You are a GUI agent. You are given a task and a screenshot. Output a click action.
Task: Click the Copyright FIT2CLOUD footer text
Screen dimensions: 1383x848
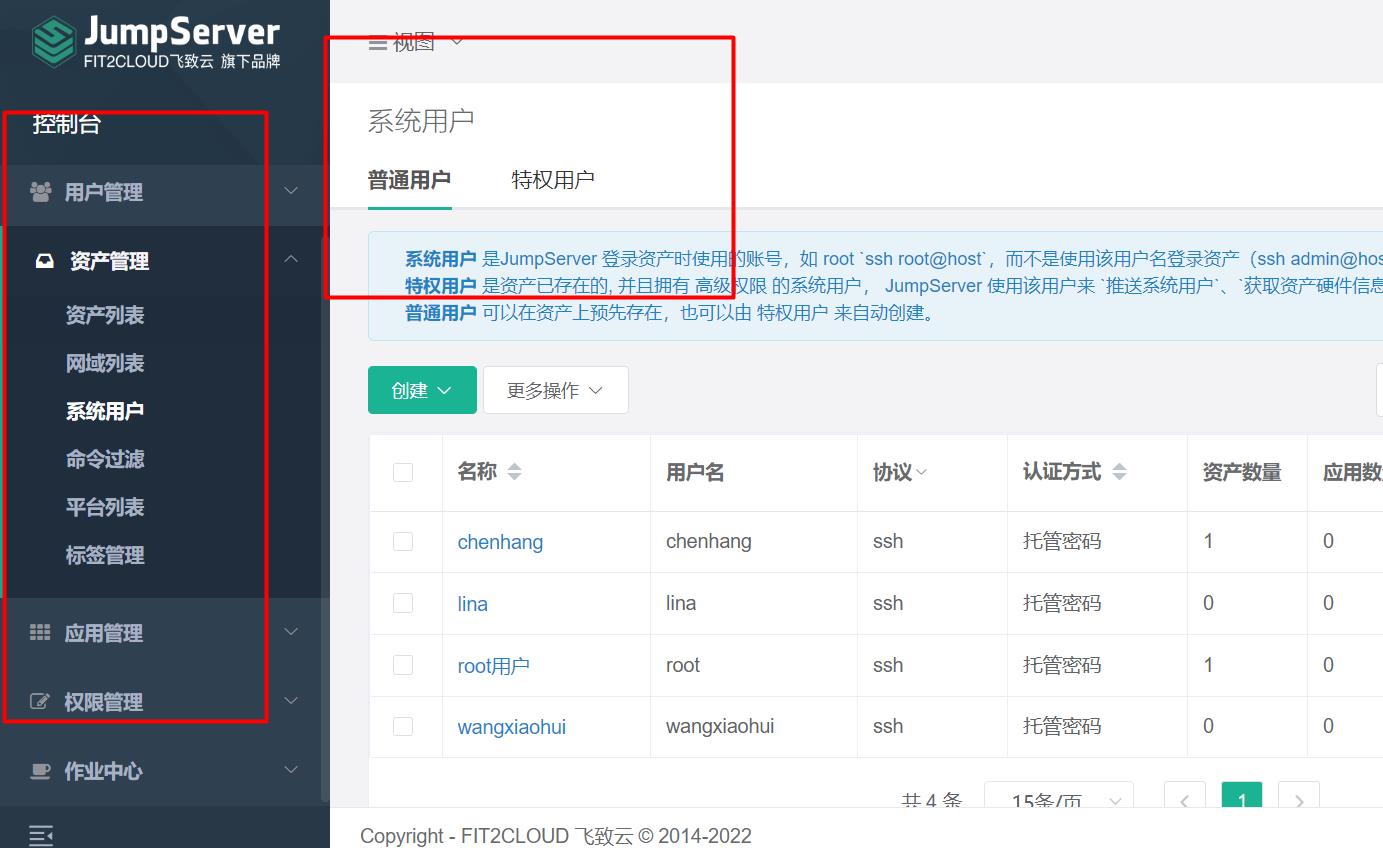pos(556,836)
